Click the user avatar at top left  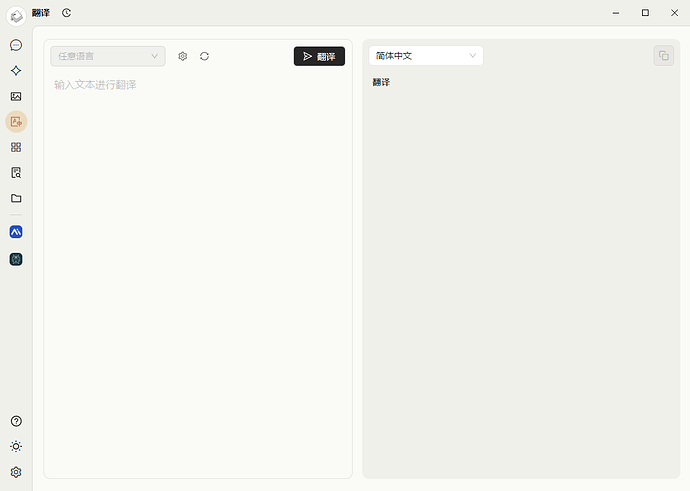click(x=16, y=16)
